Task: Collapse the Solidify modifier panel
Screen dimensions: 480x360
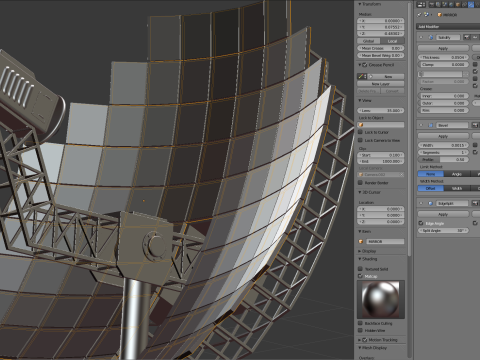Action: [x=421, y=37]
